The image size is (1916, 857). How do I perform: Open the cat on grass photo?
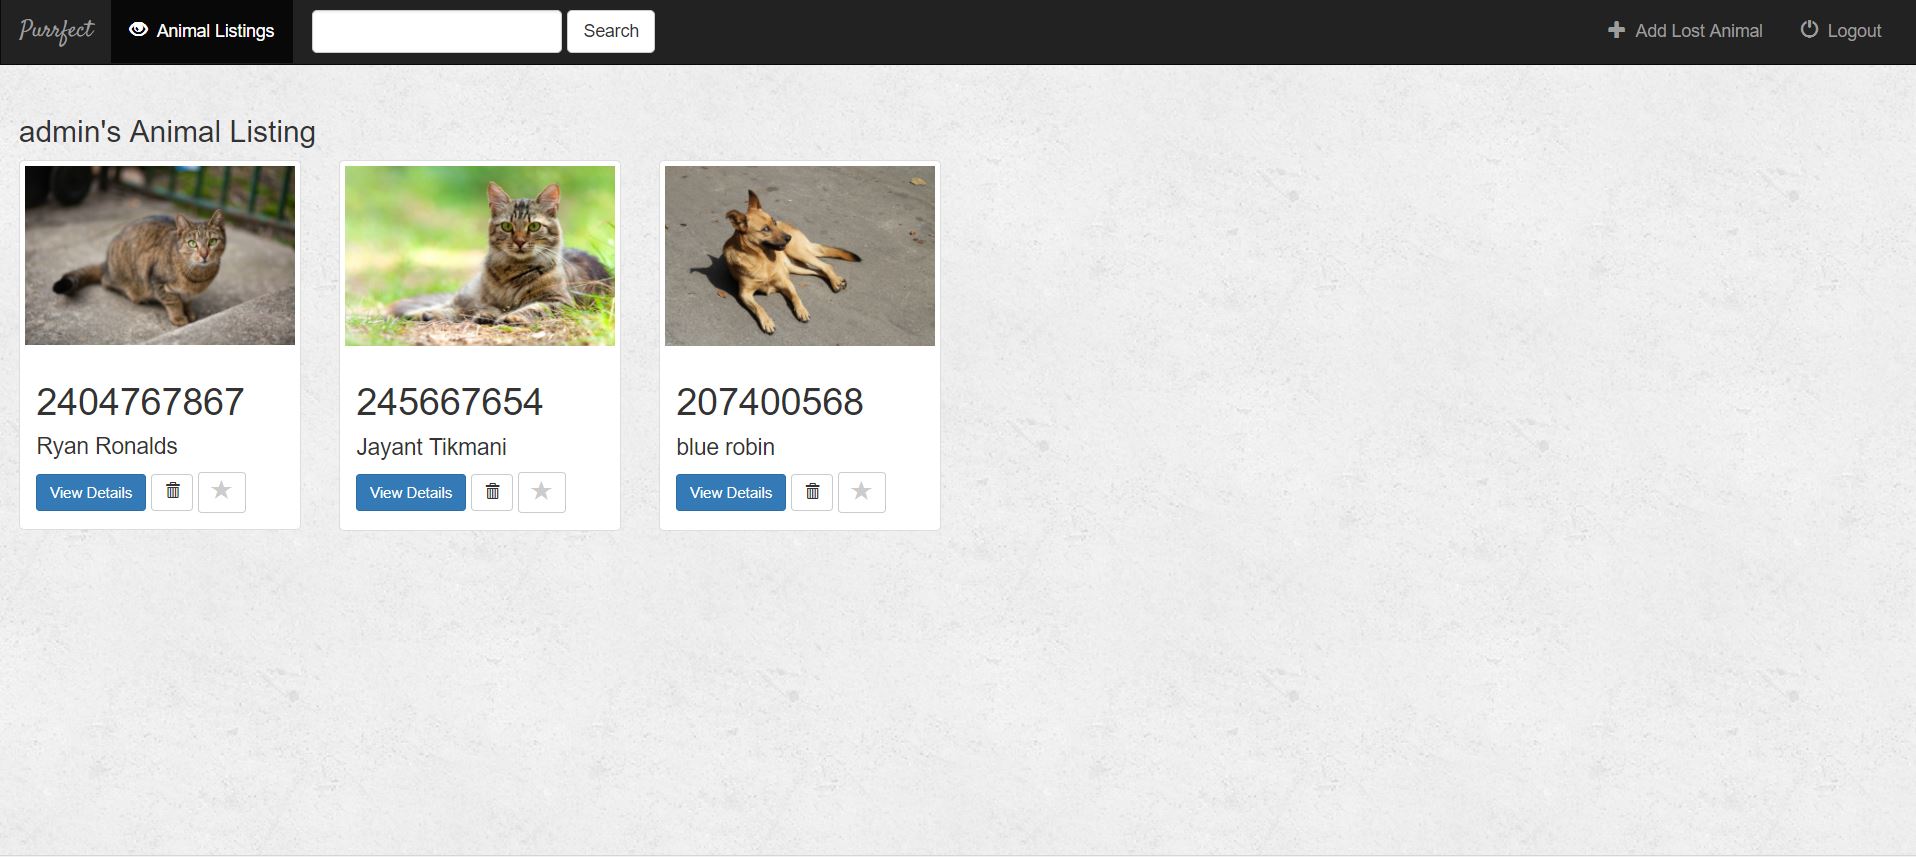pos(480,256)
